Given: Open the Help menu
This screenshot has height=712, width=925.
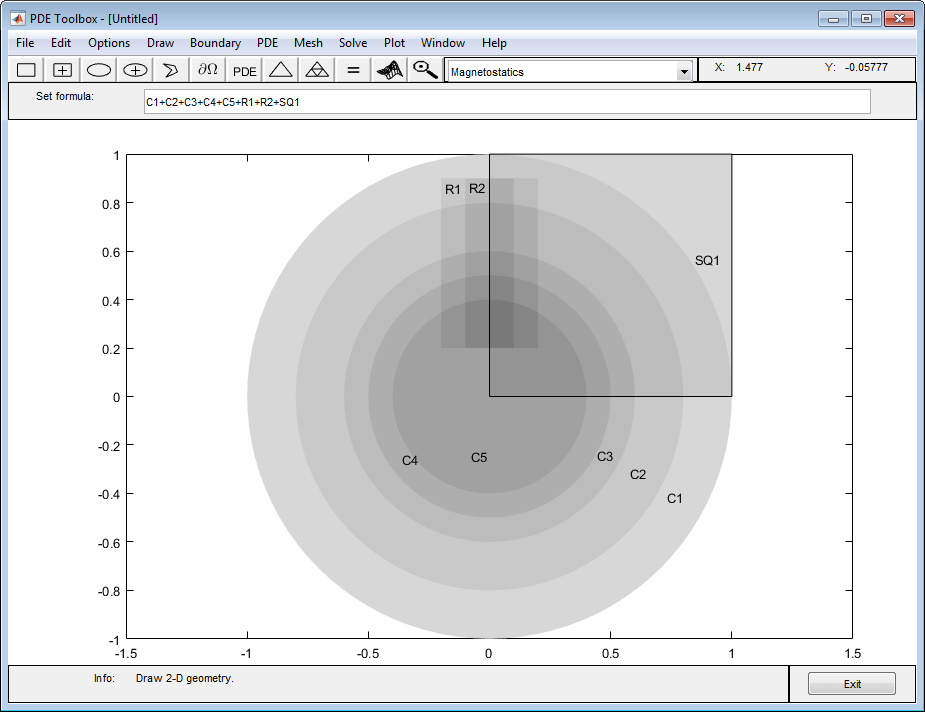Looking at the screenshot, I should click(x=494, y=43).
